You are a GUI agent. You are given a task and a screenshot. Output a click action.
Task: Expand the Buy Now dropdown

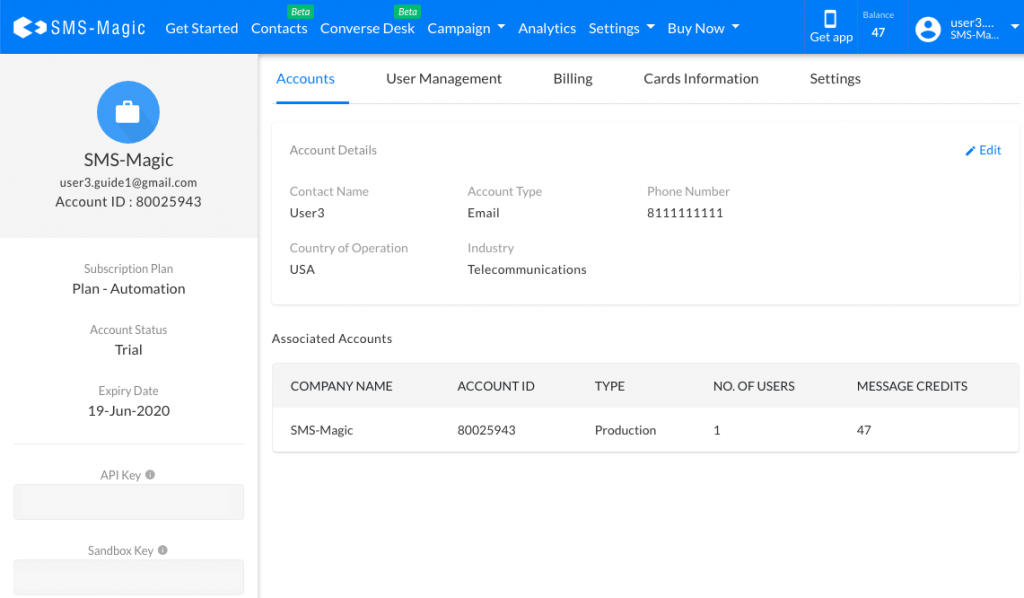[703, 28]
